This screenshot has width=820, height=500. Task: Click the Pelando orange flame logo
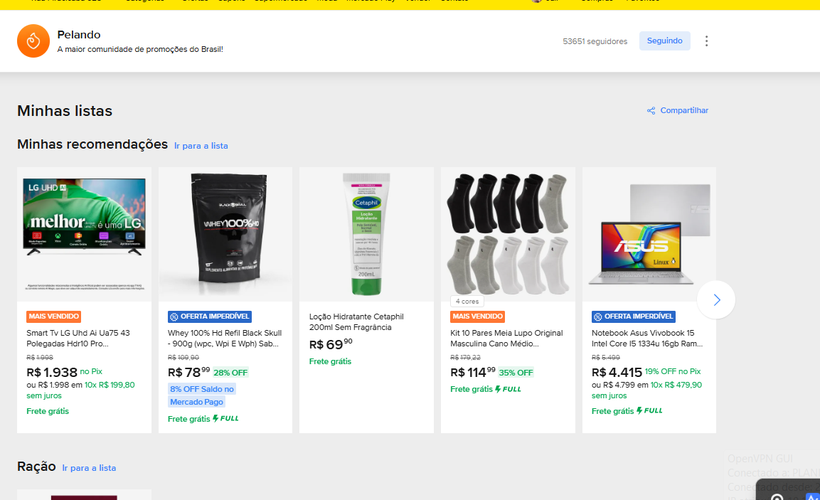click(x=33, y=41)
